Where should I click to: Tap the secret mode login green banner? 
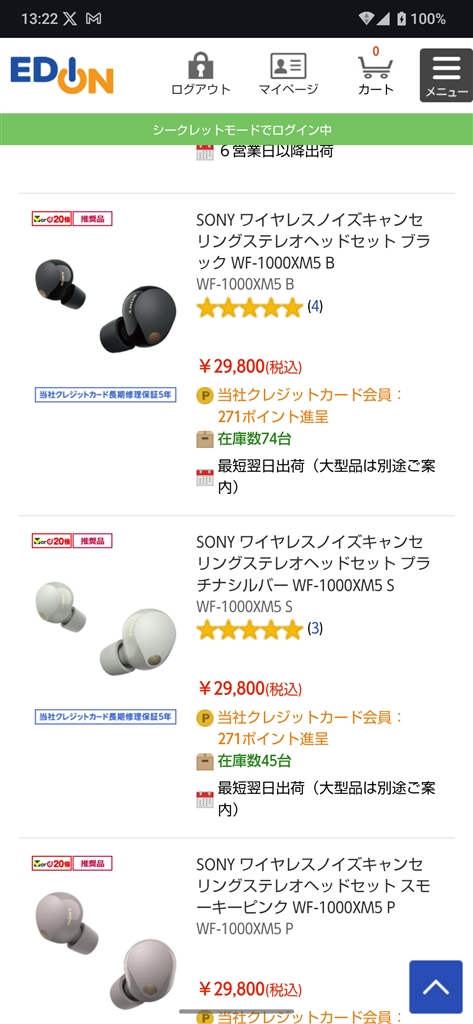pyautogui.click(x=236, y=129)
